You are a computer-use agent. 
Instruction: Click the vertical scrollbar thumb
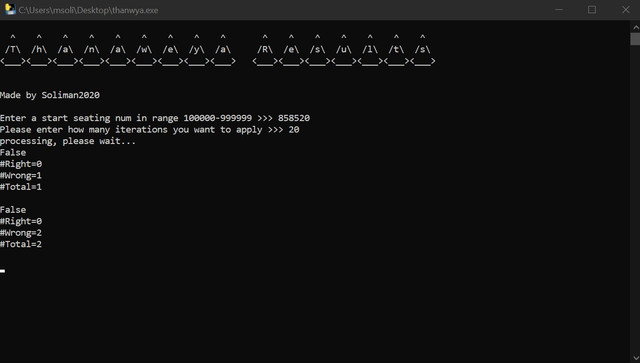(636, 39)
